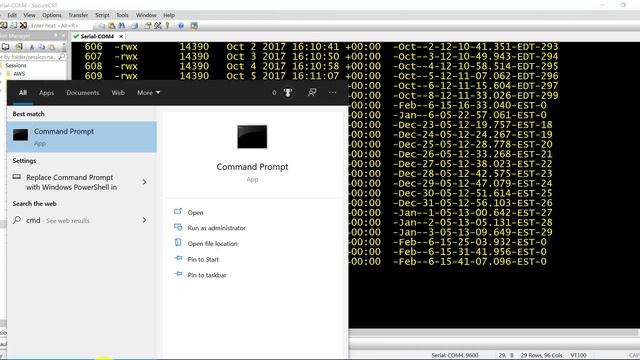Open the Edit menu in SecureCRT
The height and width of the screenshot is (360, 640).
click(x=12, y=15)
